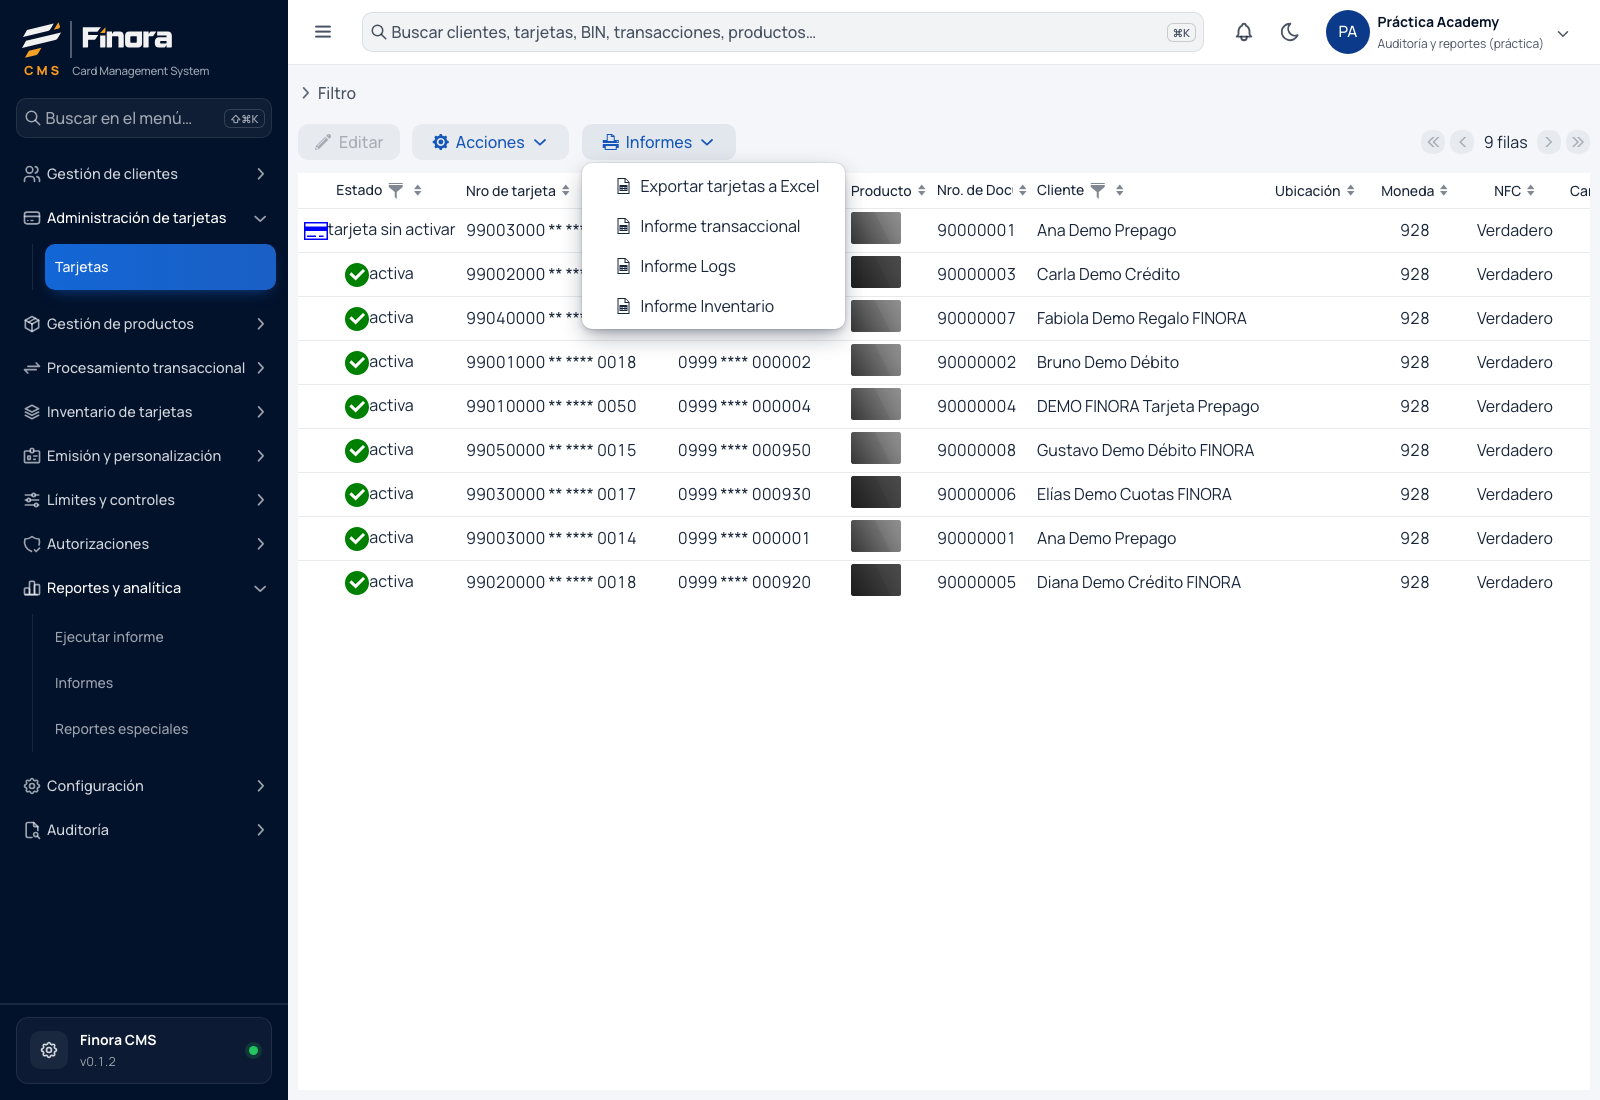Click product swatch for Carla Demo Crédito
The height and width of the screenshot is (1100, 1600).
[876, 272]
